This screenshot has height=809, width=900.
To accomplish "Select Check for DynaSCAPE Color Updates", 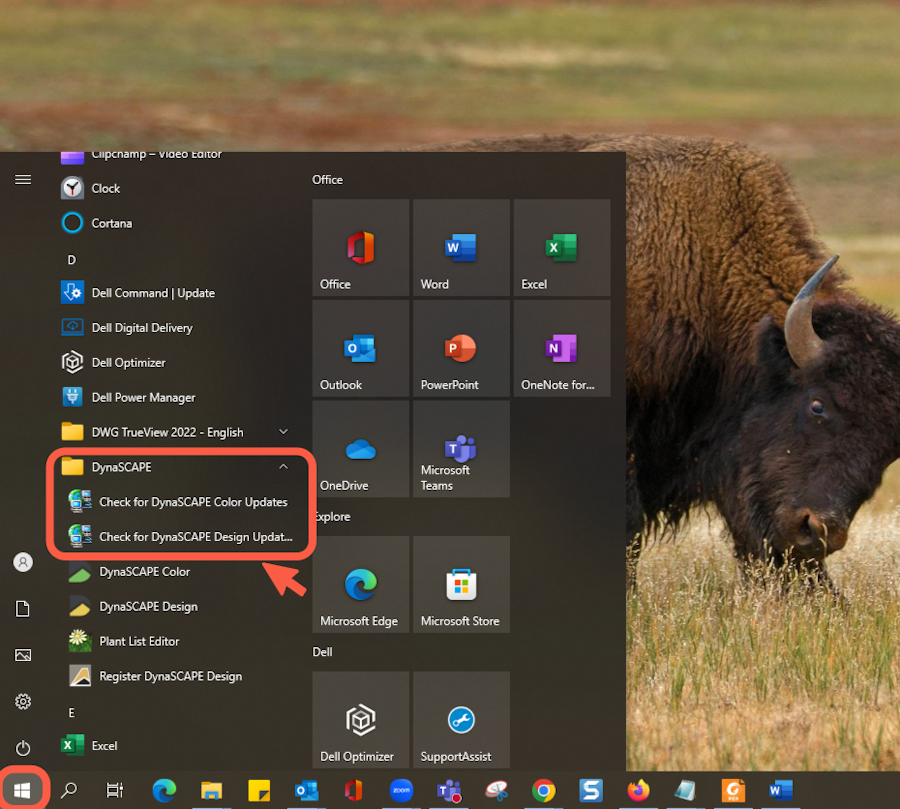I will [192, 502].
